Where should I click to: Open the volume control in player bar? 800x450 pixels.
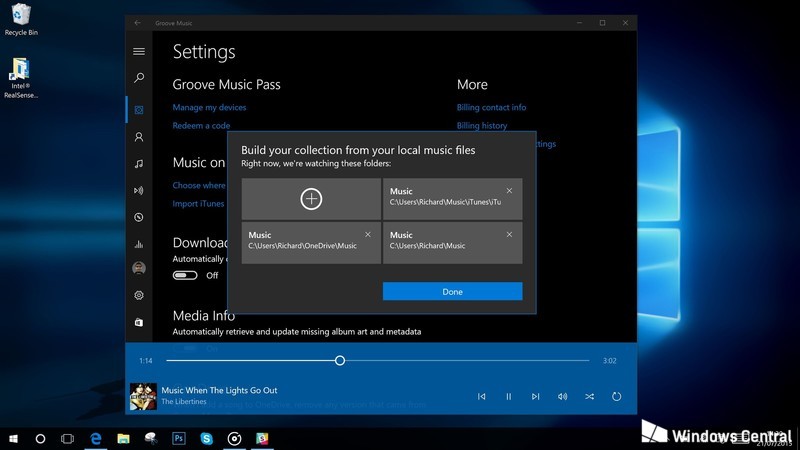pos(562,396)
